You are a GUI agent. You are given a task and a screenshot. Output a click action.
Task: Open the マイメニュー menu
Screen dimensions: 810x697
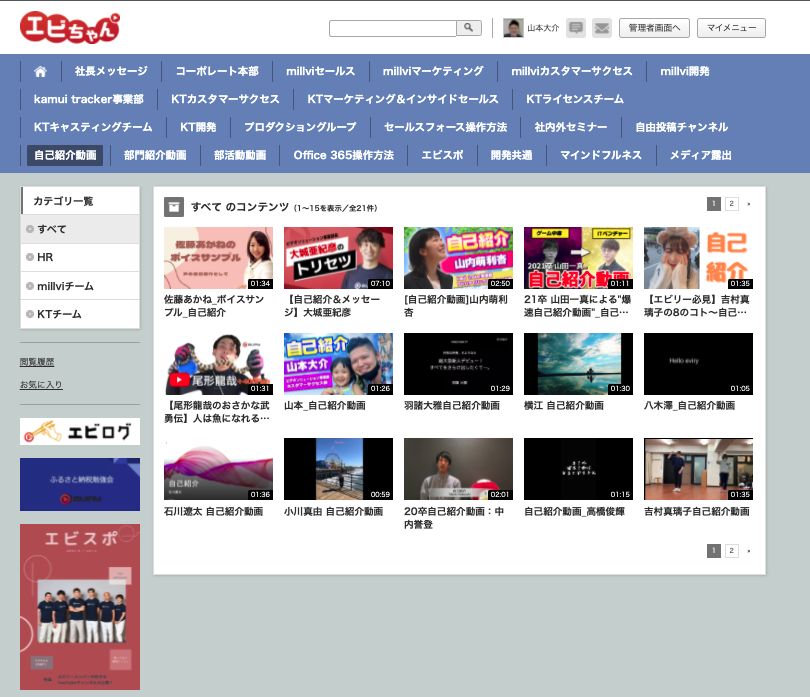(731, 28)
